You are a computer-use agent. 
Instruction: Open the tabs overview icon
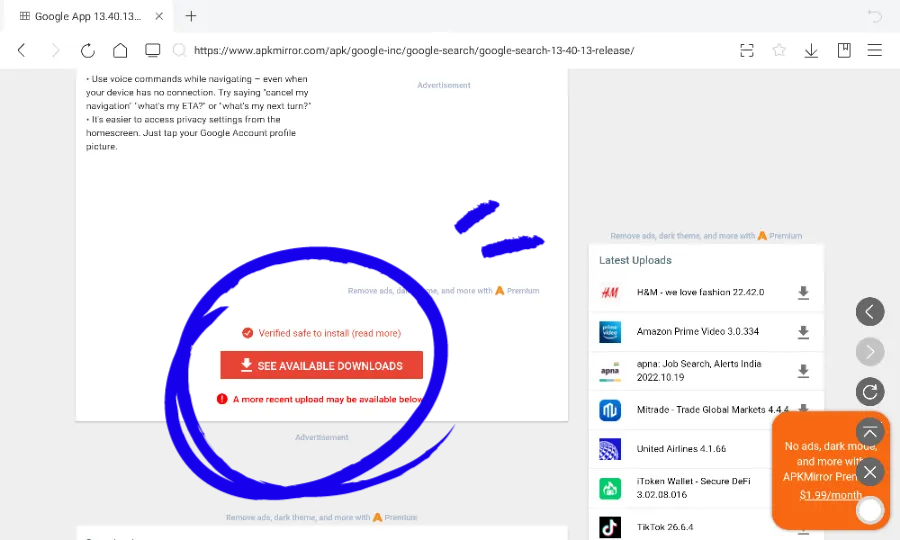pos(153,50)
